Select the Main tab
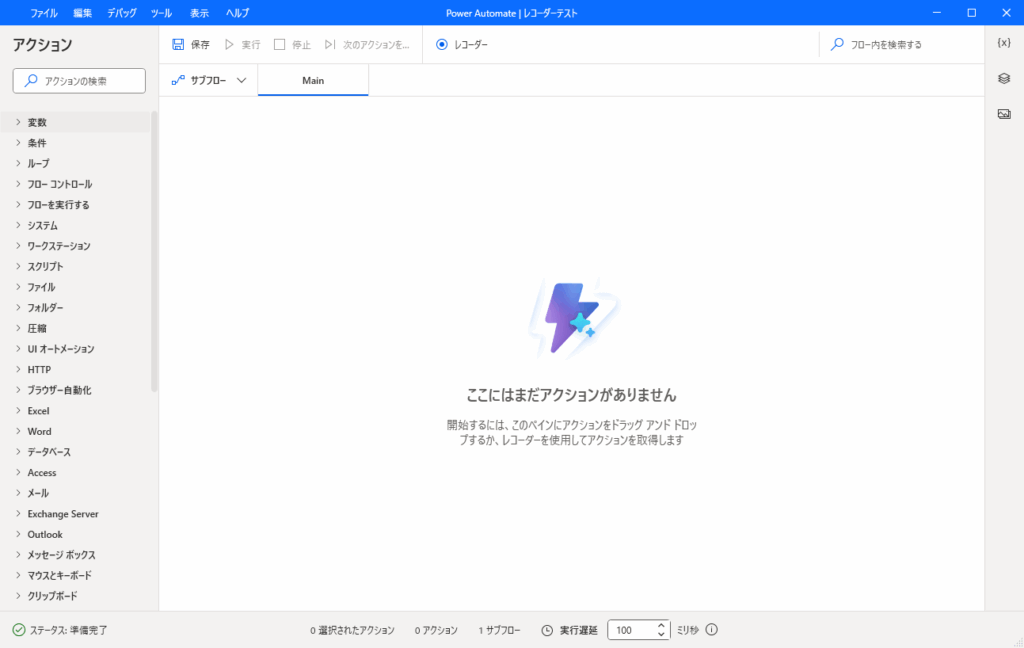Image resolution: width=1024 pixels, height=648 pixels. click(x=313, y=80)
